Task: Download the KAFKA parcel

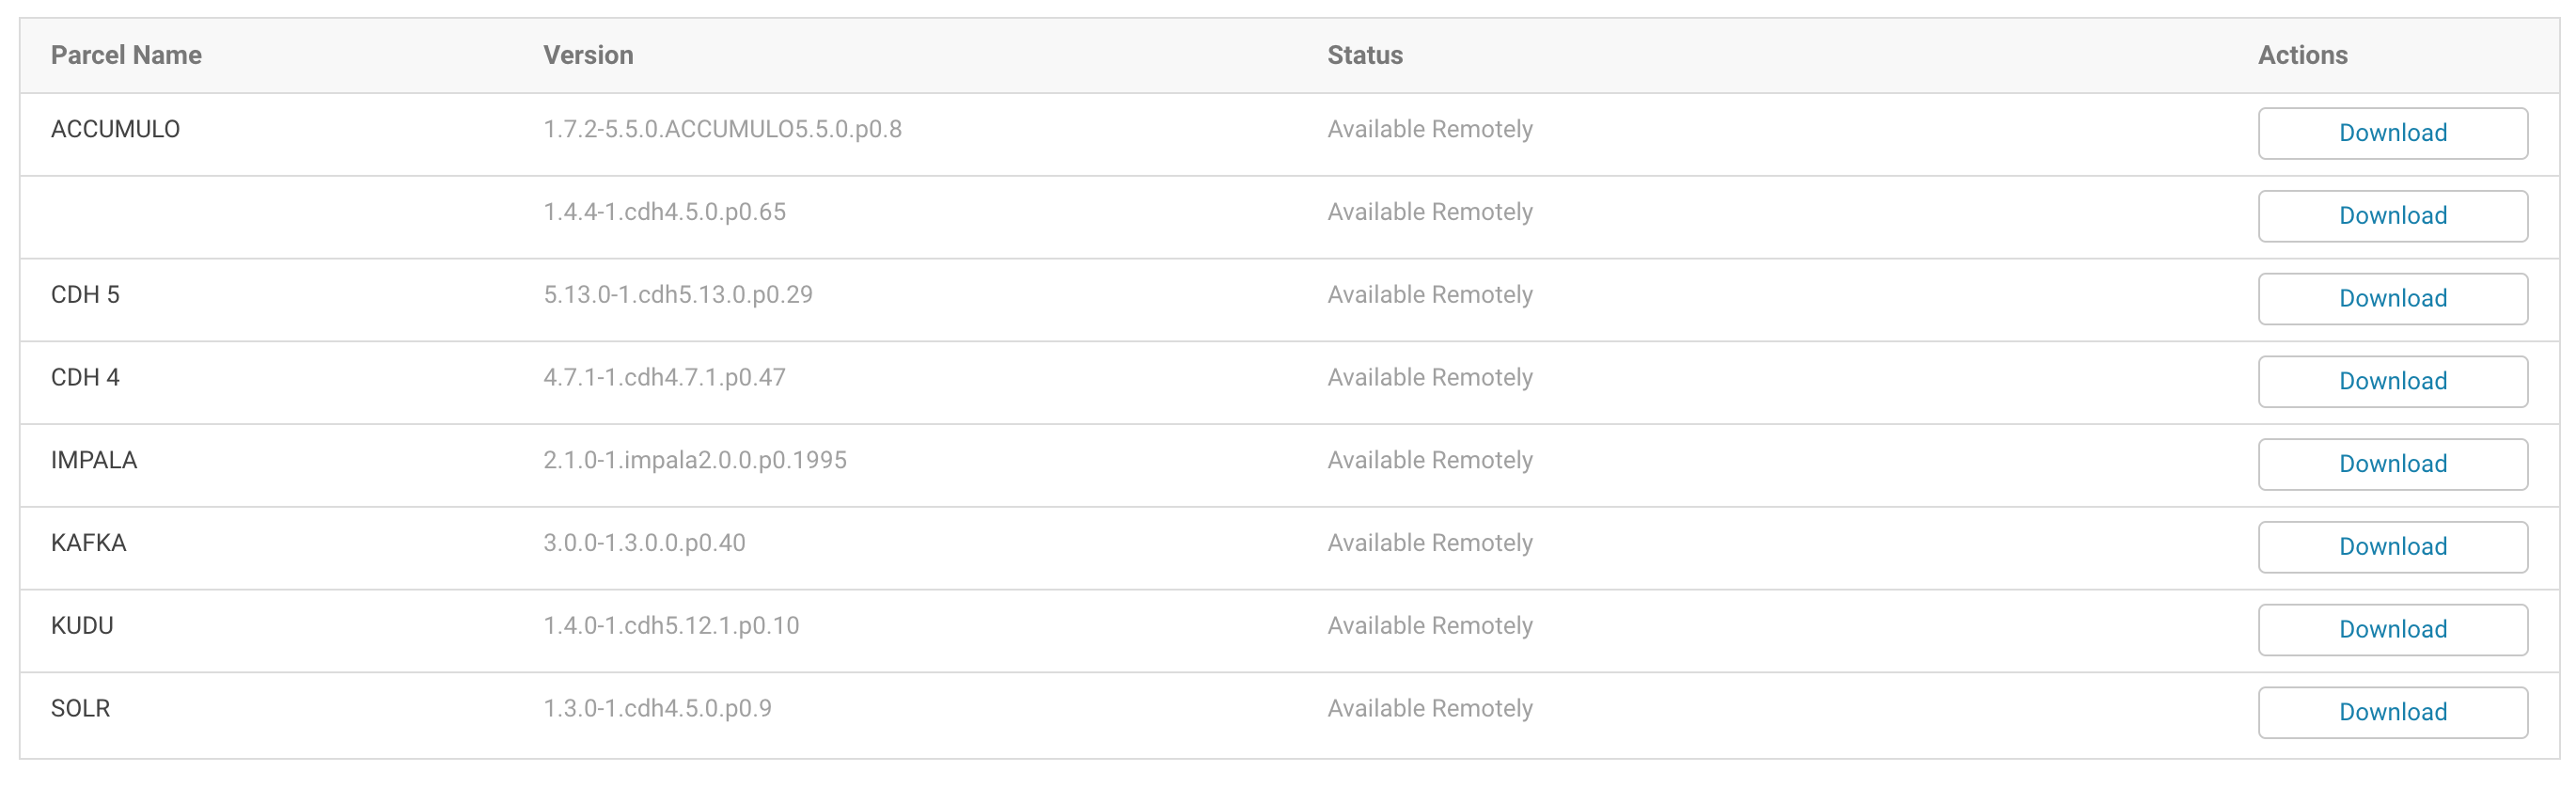Action: click(2392, 547)
